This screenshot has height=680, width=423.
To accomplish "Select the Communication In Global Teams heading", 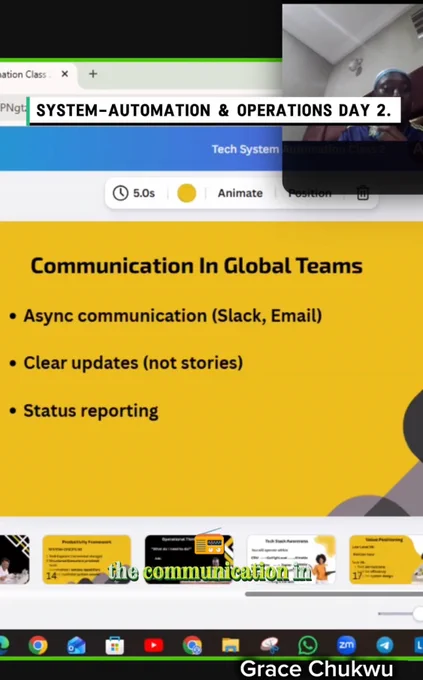I will (x=197, y=265).
